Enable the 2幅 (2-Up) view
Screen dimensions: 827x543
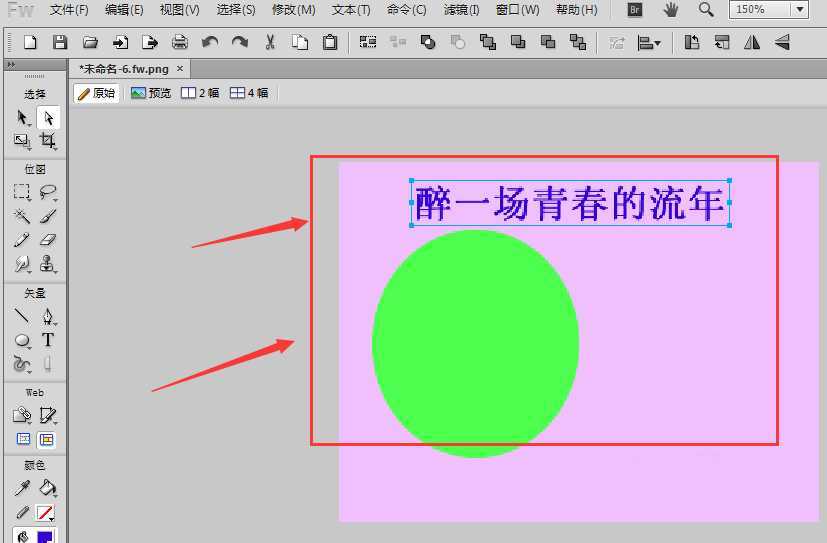coord(199,93)
